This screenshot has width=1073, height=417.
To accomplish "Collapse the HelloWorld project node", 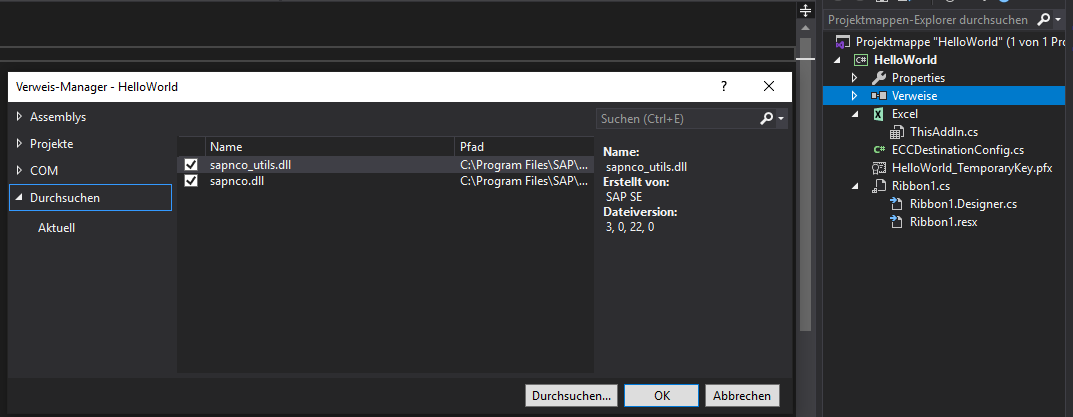I will pos(836,60).
